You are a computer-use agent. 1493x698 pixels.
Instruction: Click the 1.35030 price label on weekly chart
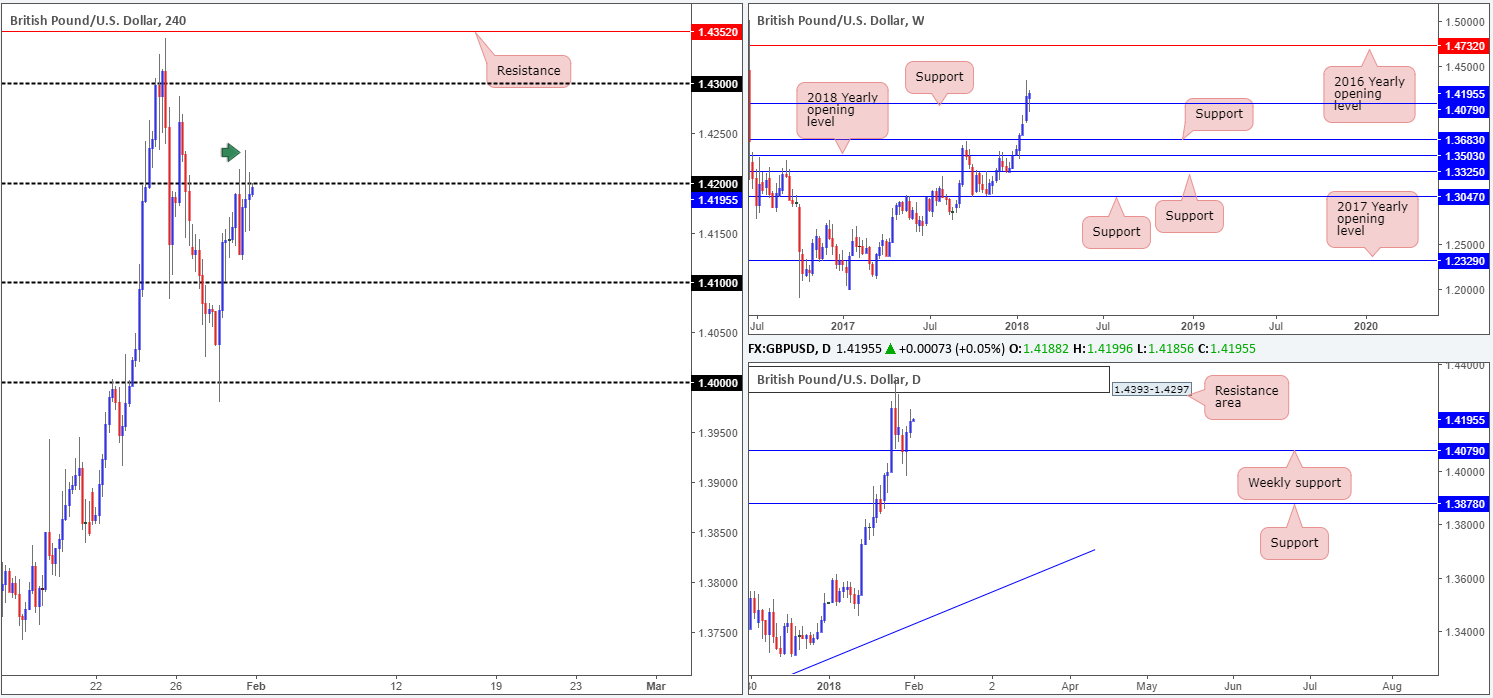point(1464,156)
